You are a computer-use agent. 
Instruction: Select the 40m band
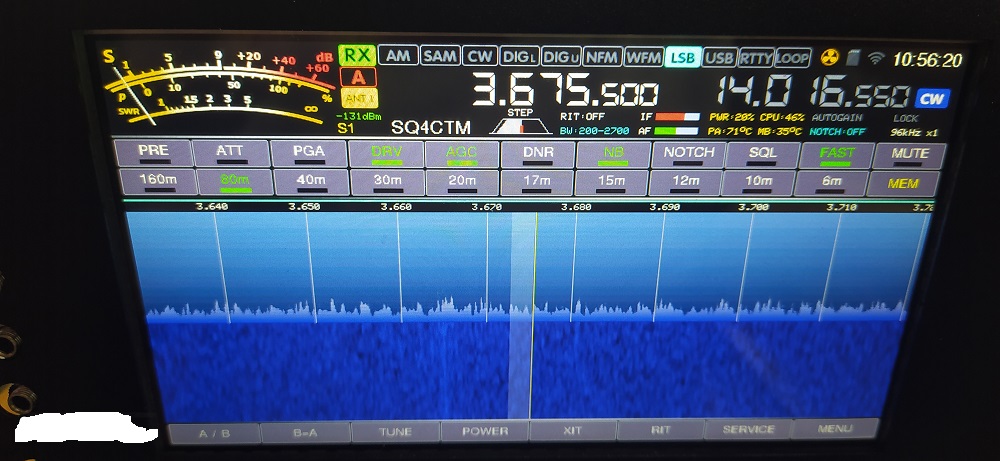pos(311,181)
